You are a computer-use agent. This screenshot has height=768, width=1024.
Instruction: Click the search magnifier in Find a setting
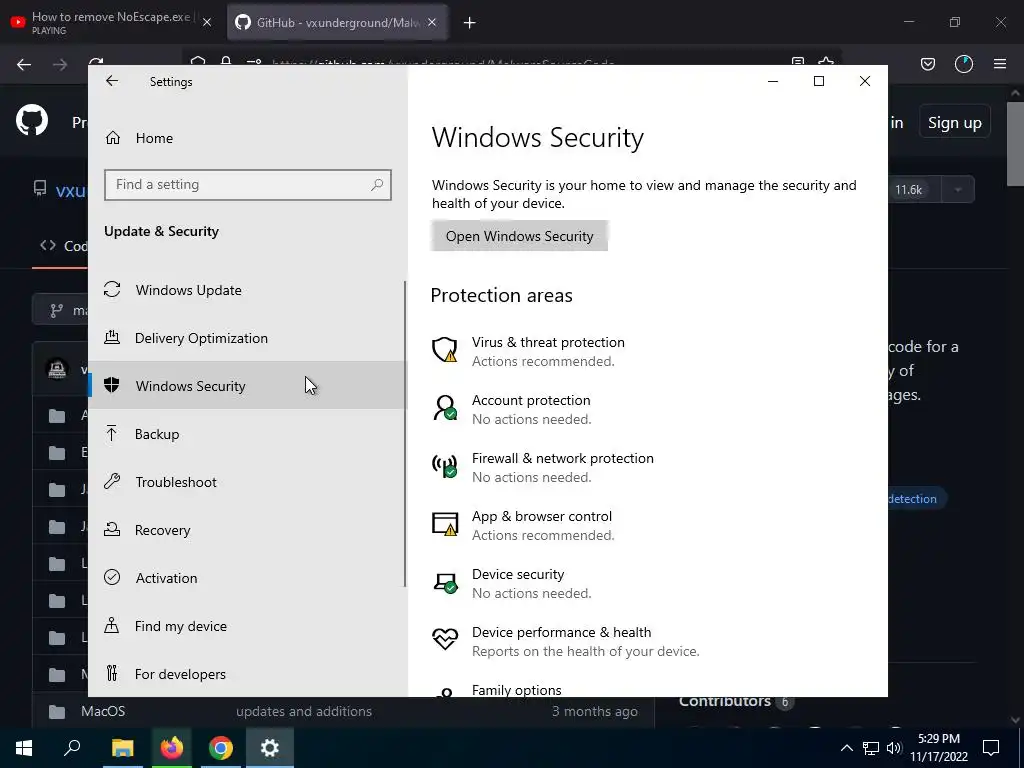pos(377,185)
